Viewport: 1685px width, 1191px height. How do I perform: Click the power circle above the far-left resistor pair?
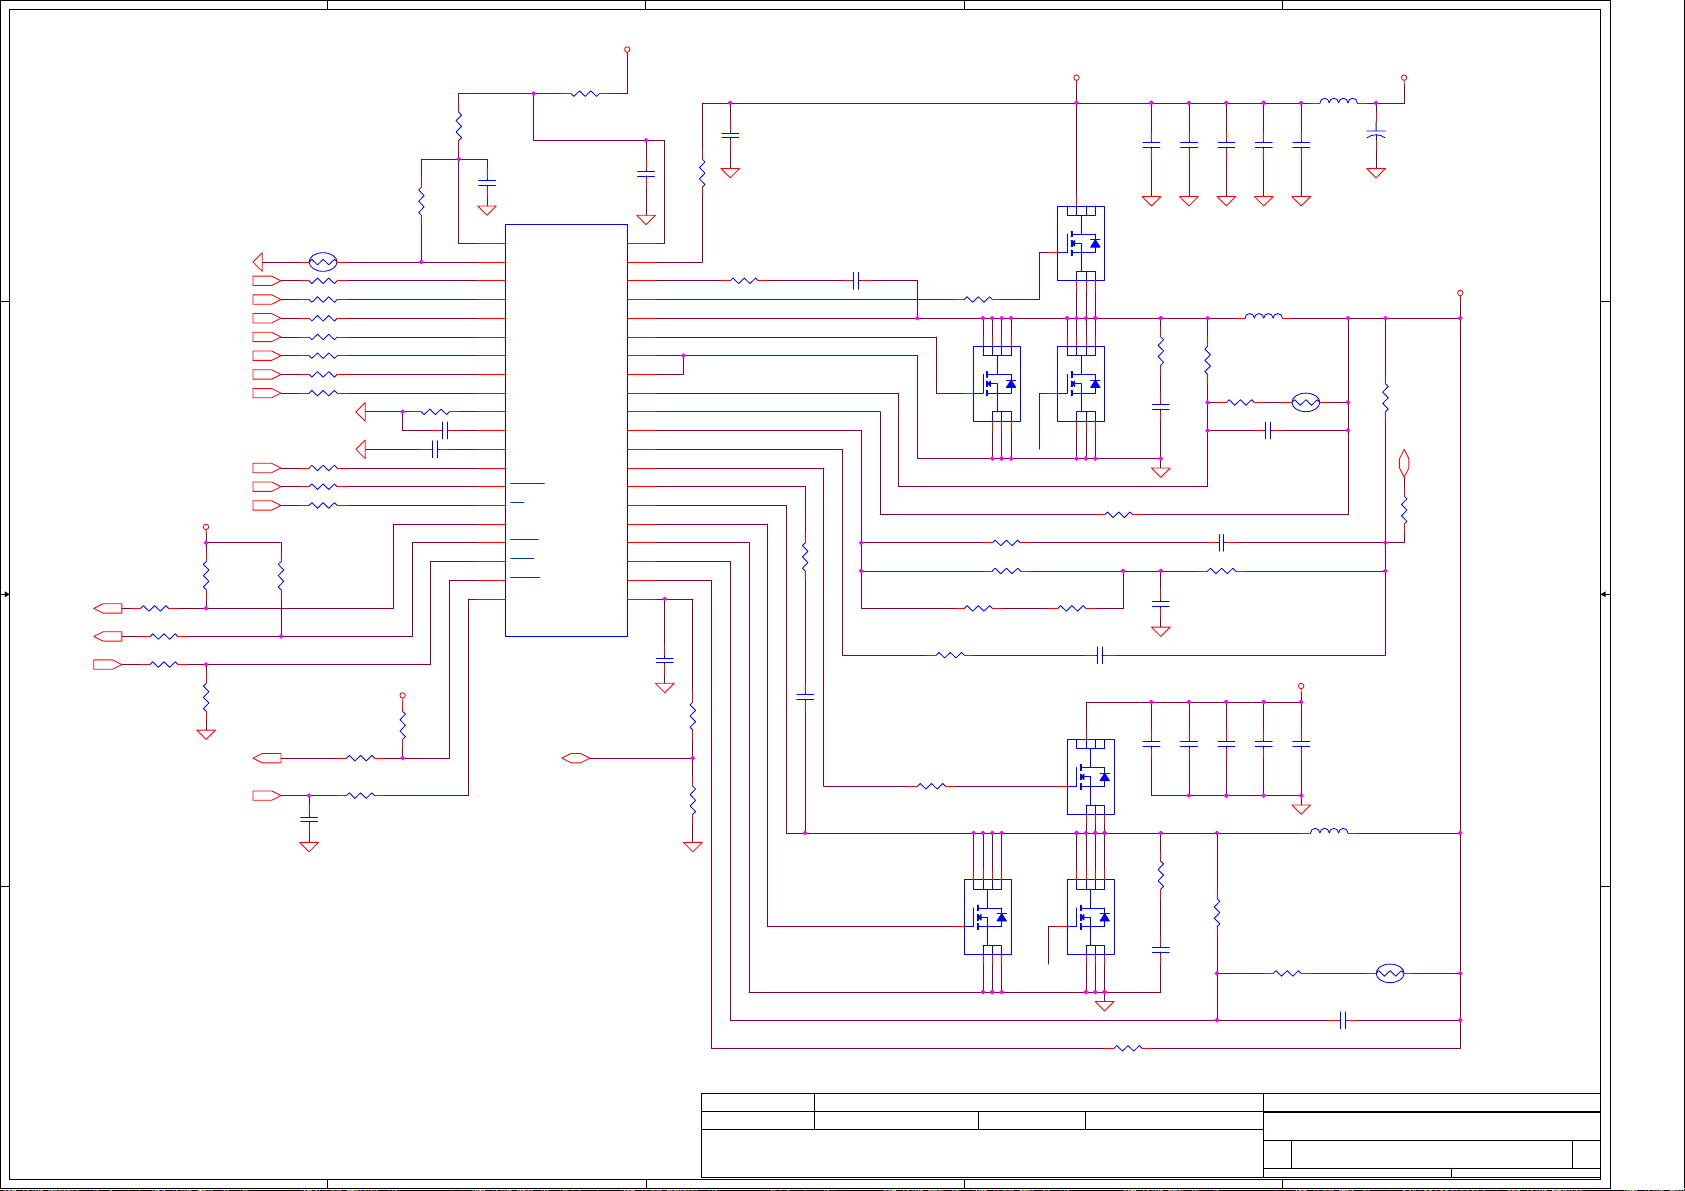[206, 526]
